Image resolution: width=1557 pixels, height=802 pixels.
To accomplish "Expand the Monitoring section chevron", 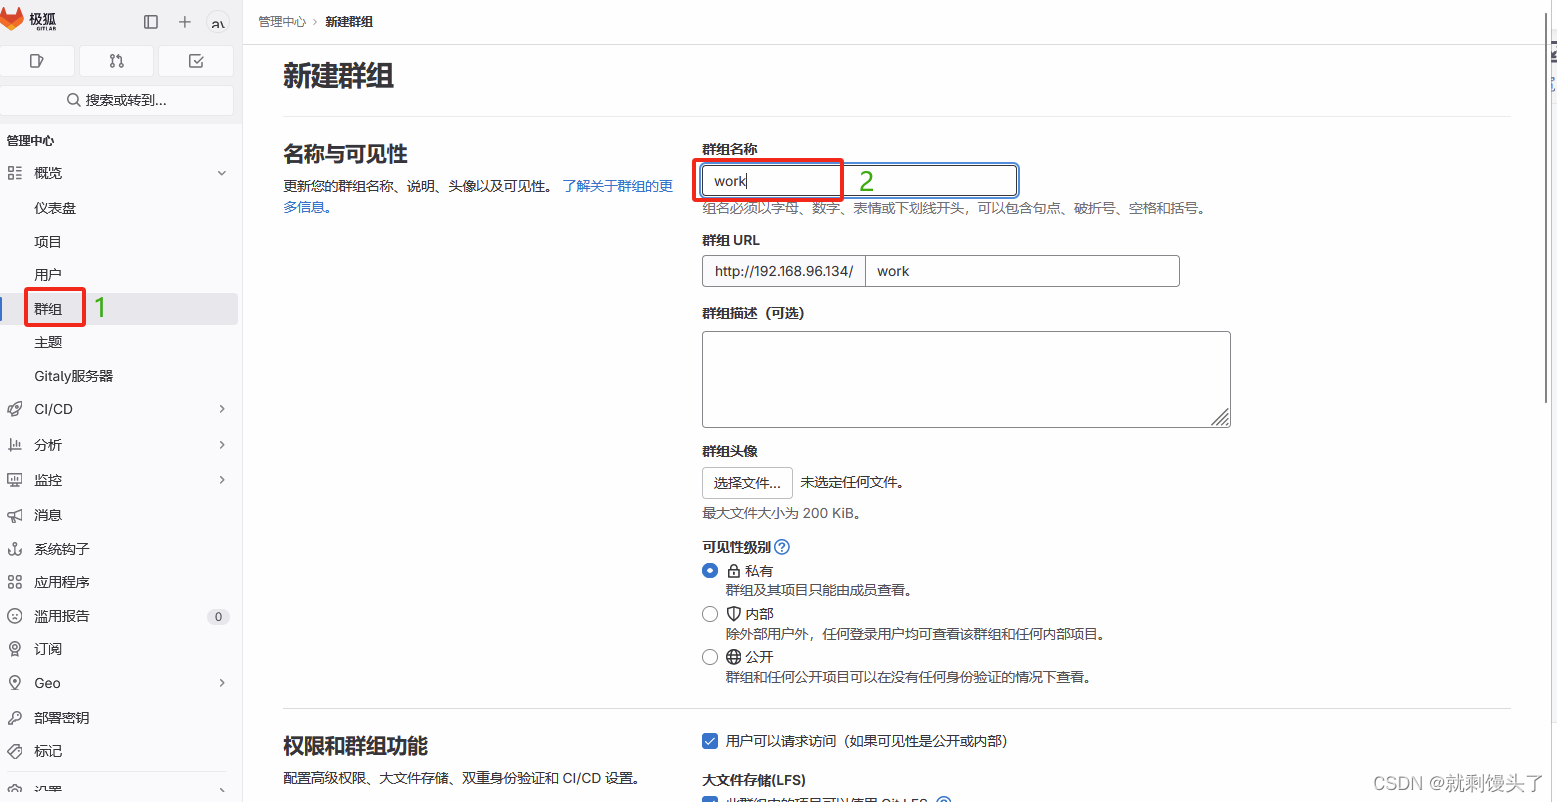I will (222, 480).
